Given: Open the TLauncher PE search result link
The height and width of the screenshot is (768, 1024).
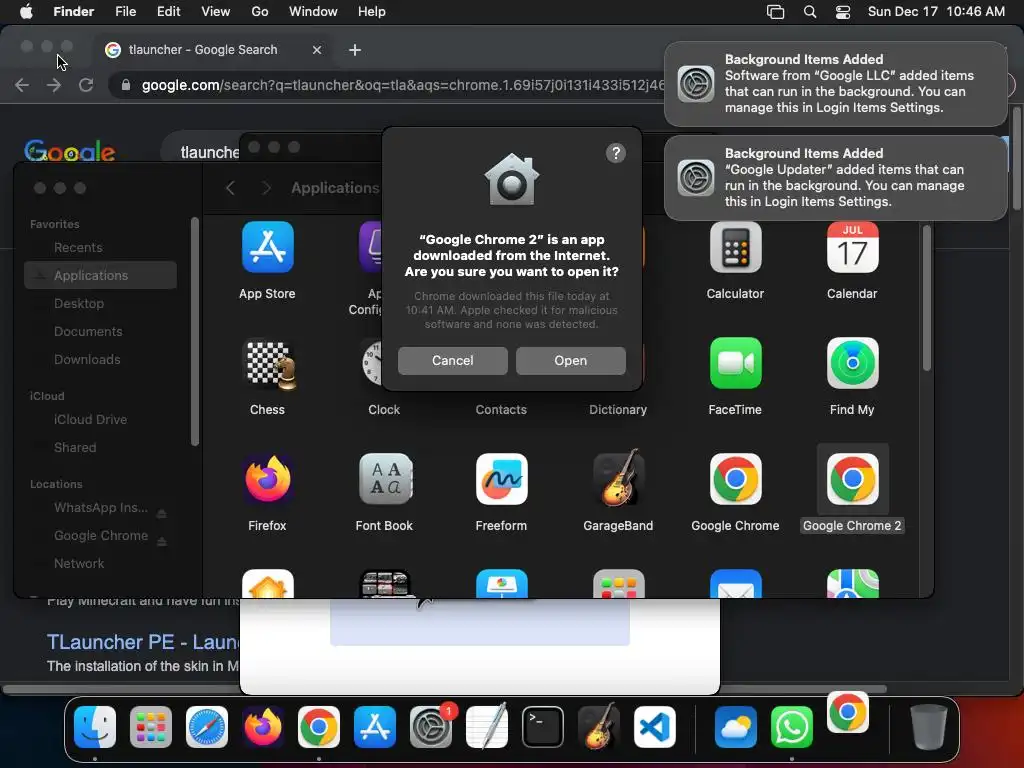Looking at the screenshot, I should (x=143, y=642).
